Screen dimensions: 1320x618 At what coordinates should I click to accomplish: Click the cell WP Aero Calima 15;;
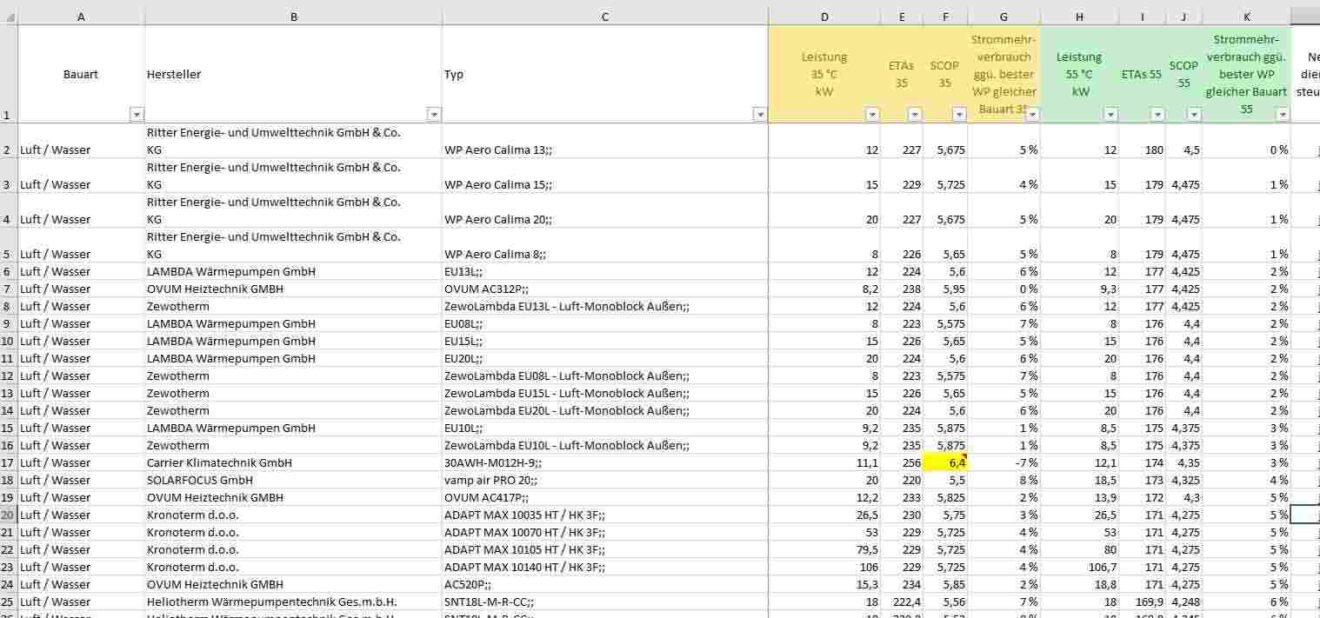[605, 176]
